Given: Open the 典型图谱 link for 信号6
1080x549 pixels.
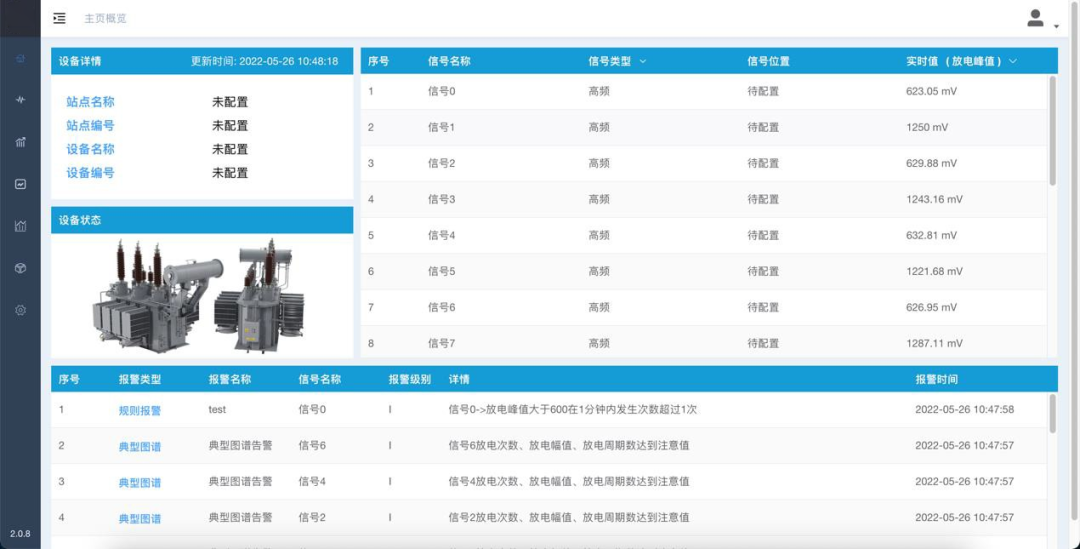Looking at the screenshot, I should click(140, 446).
